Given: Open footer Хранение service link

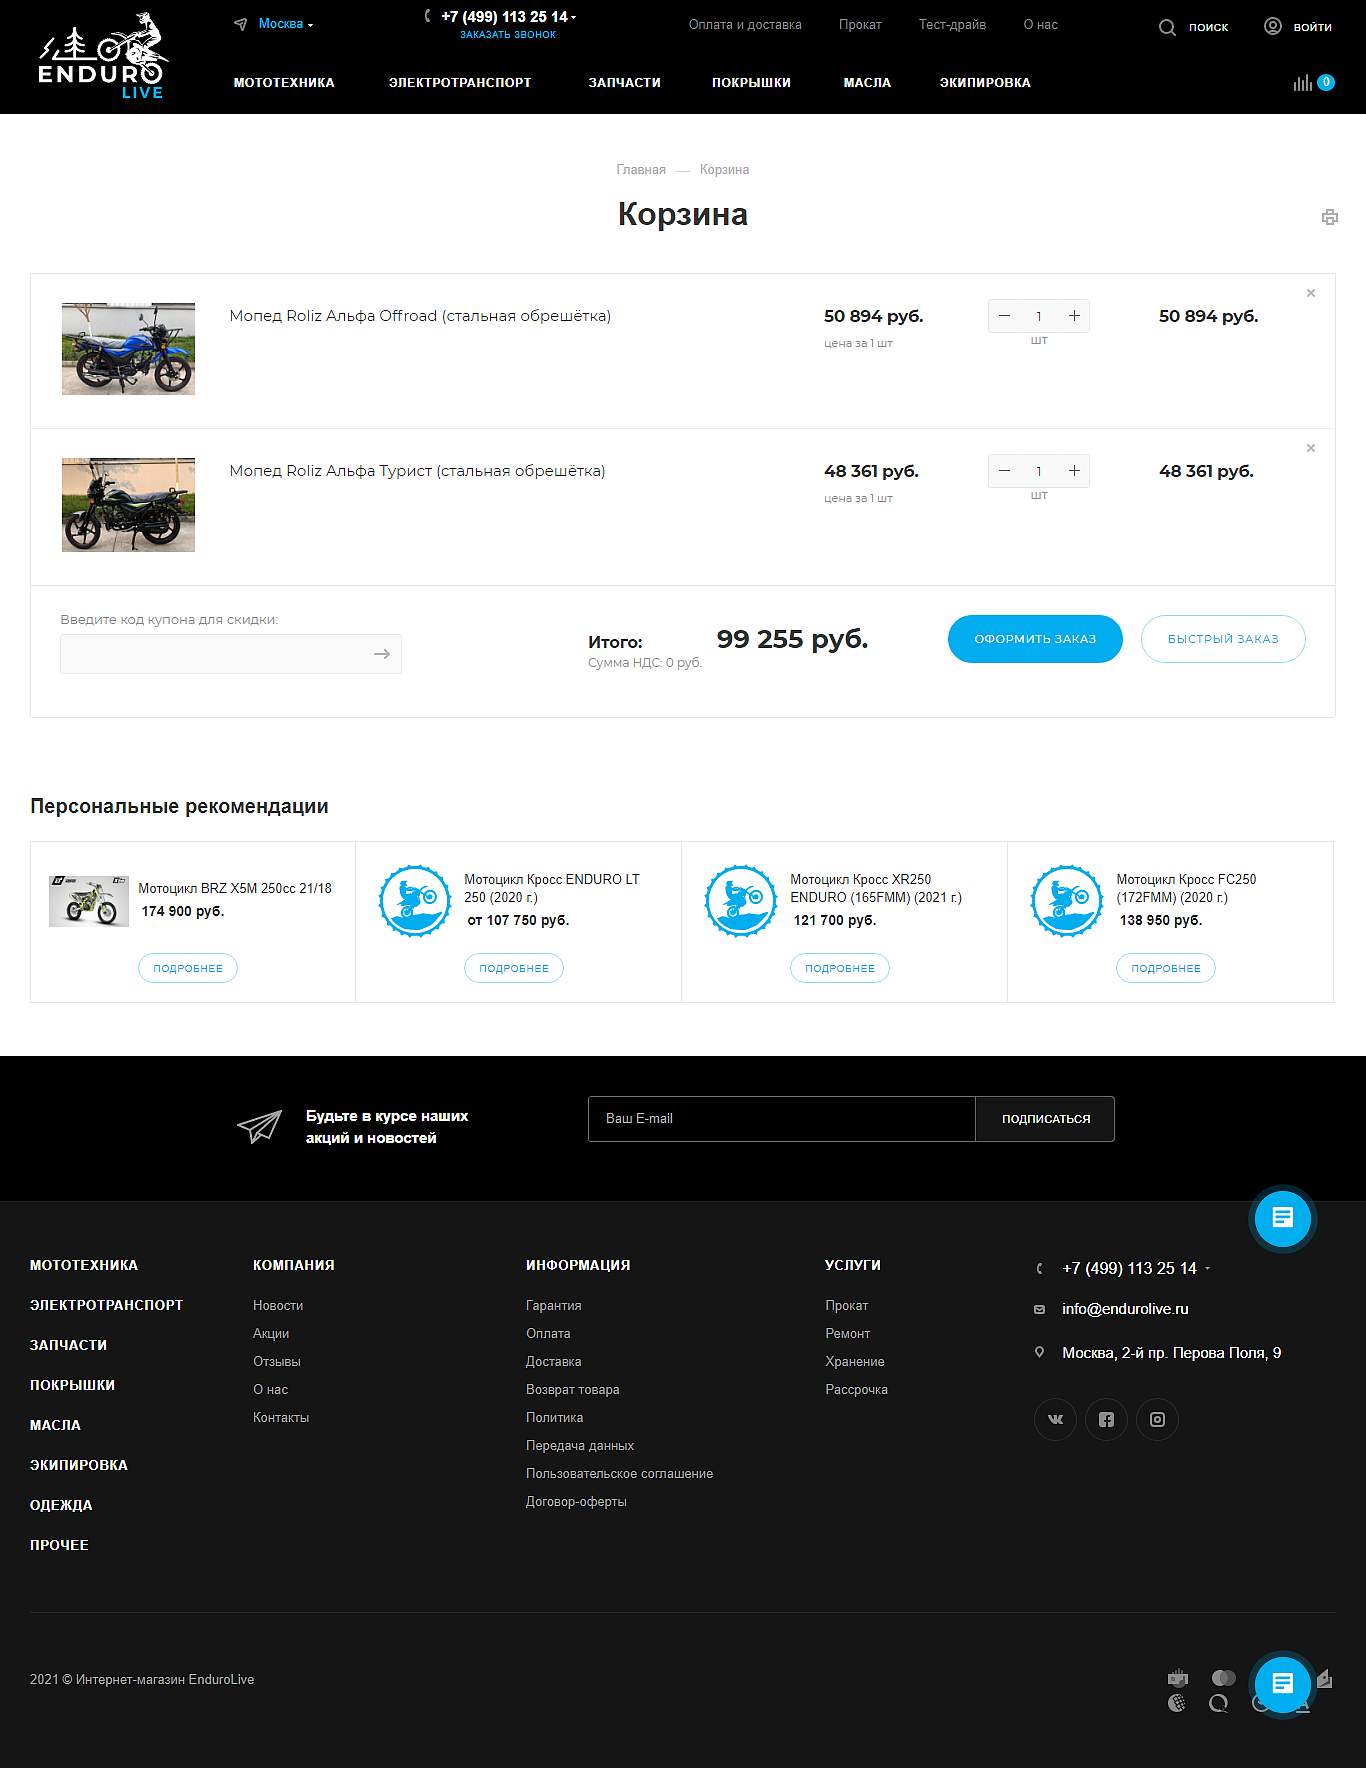Looking at the screenshot, I should tap(855, 1362).
